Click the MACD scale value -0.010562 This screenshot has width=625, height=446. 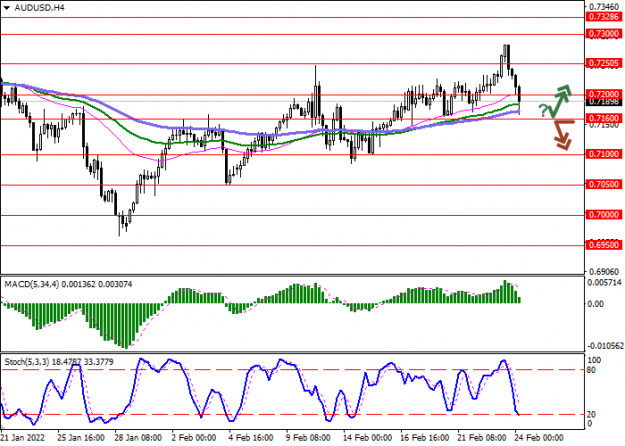[x=603, y=346]
